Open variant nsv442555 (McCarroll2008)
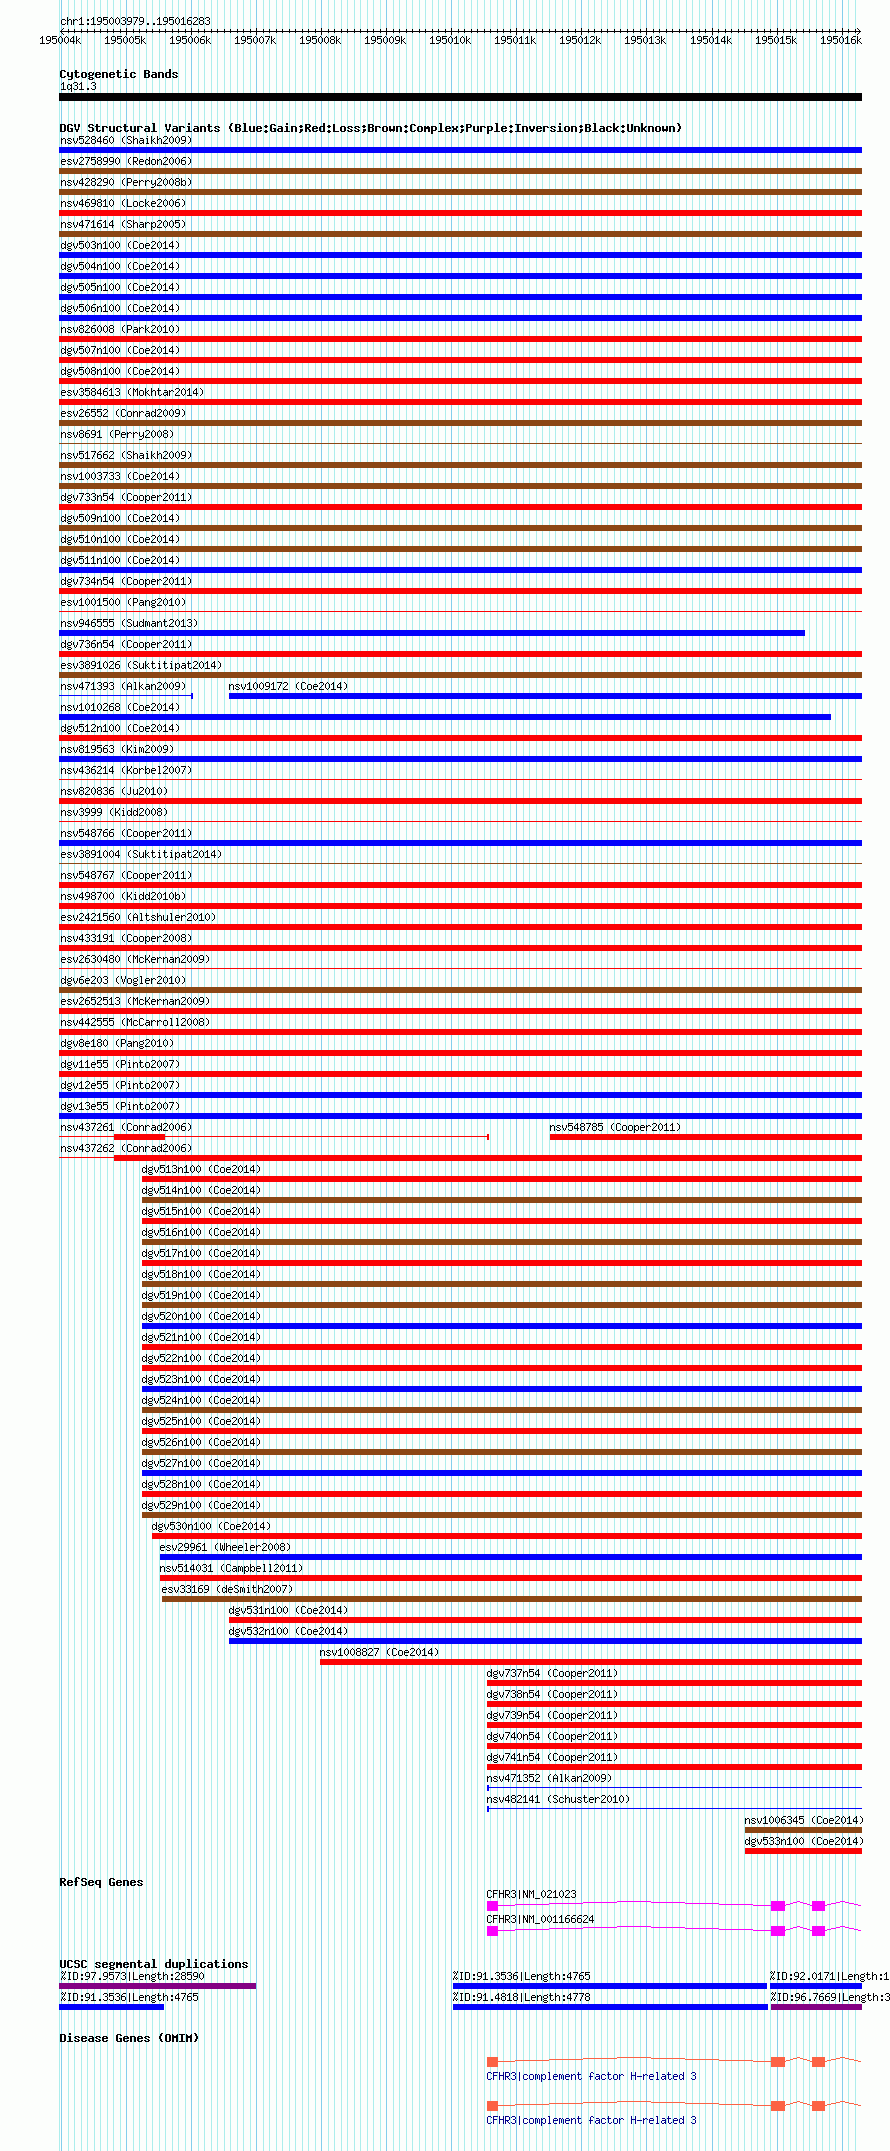The height and width of the screenshot is (2151, 890). click(134, 1022)
